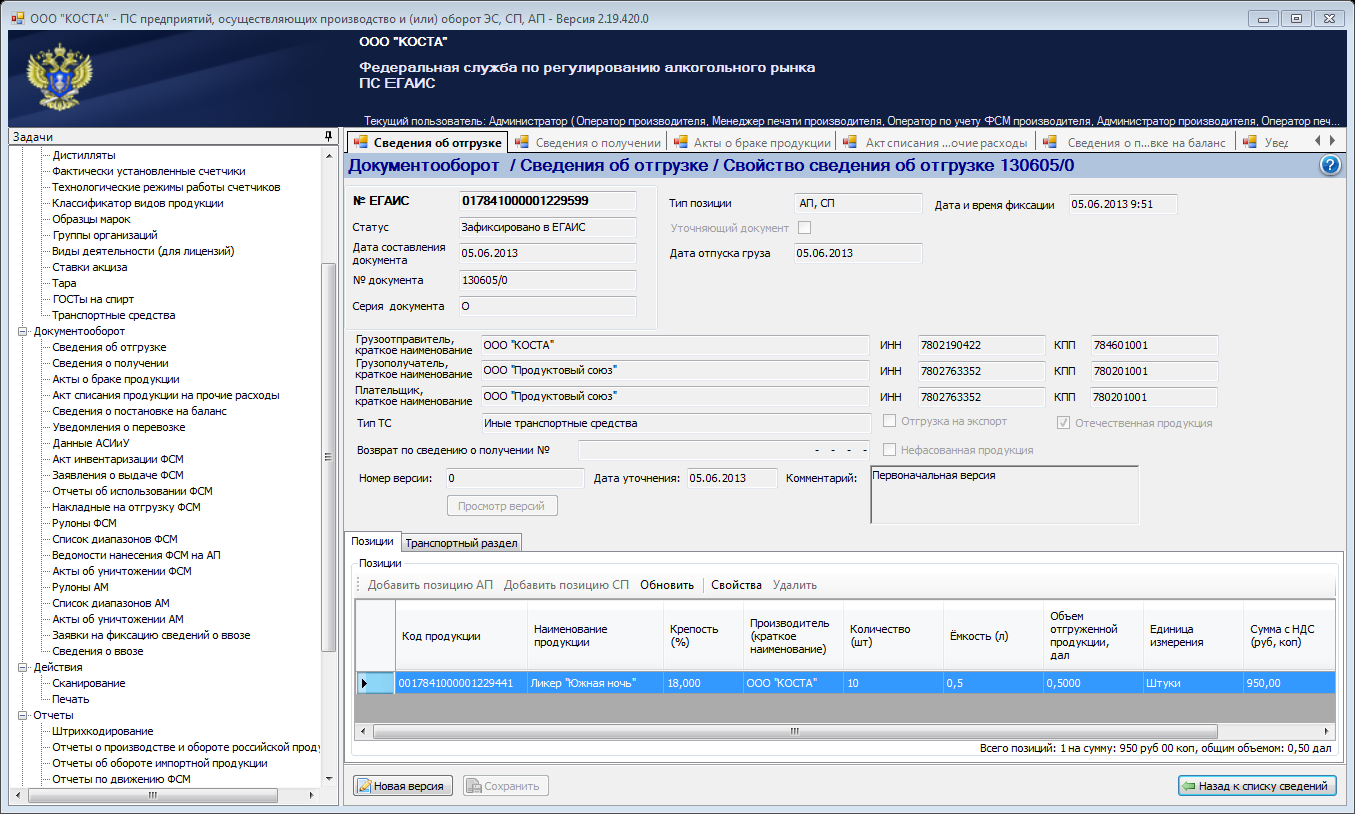Click the Сохранить button
1355x814 pixels.
[506, 786]
